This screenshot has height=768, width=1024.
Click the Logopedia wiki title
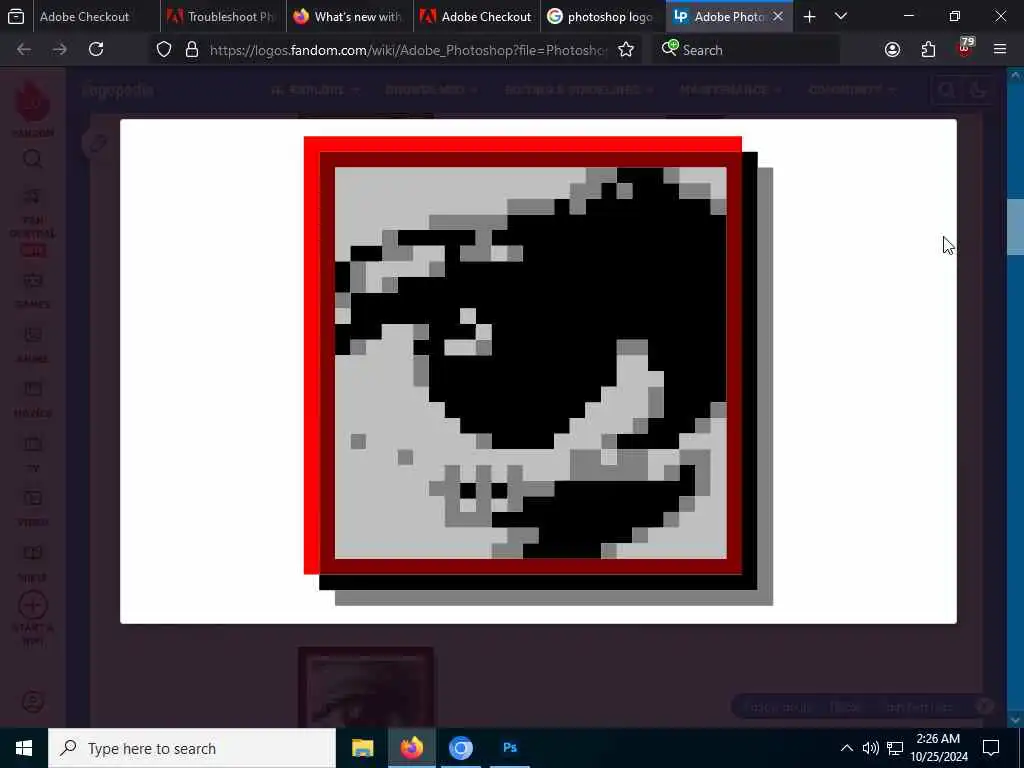118,90
